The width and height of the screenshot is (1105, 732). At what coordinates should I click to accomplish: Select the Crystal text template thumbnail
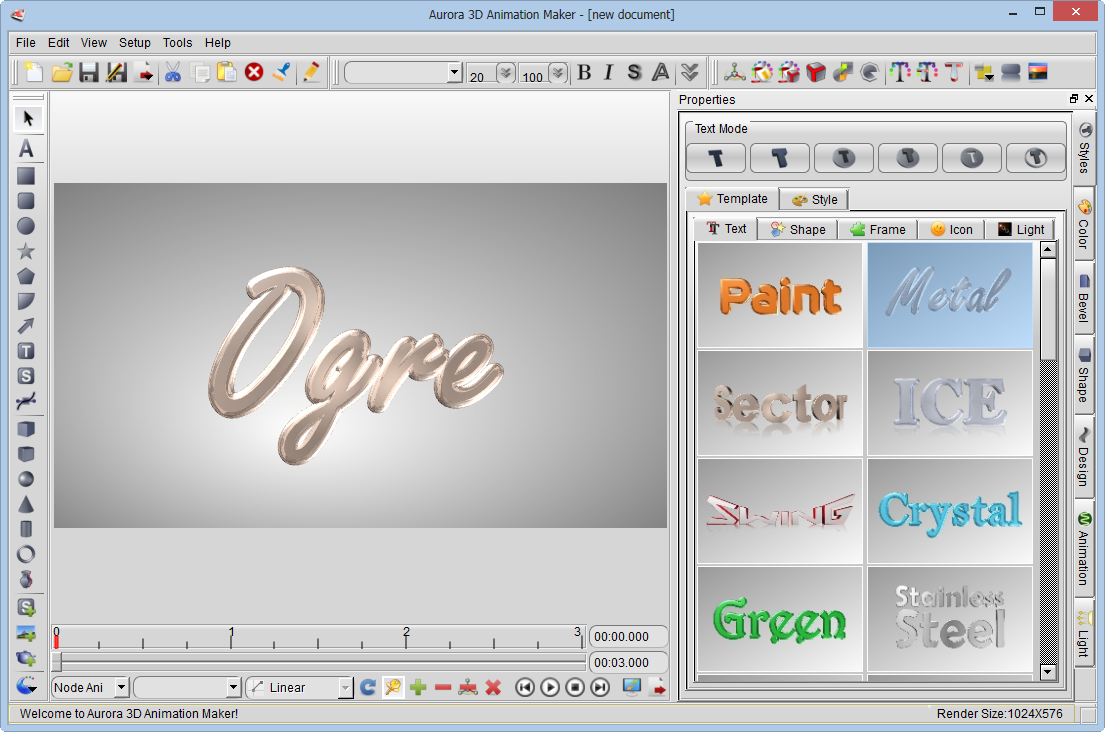tap(949, 511)
